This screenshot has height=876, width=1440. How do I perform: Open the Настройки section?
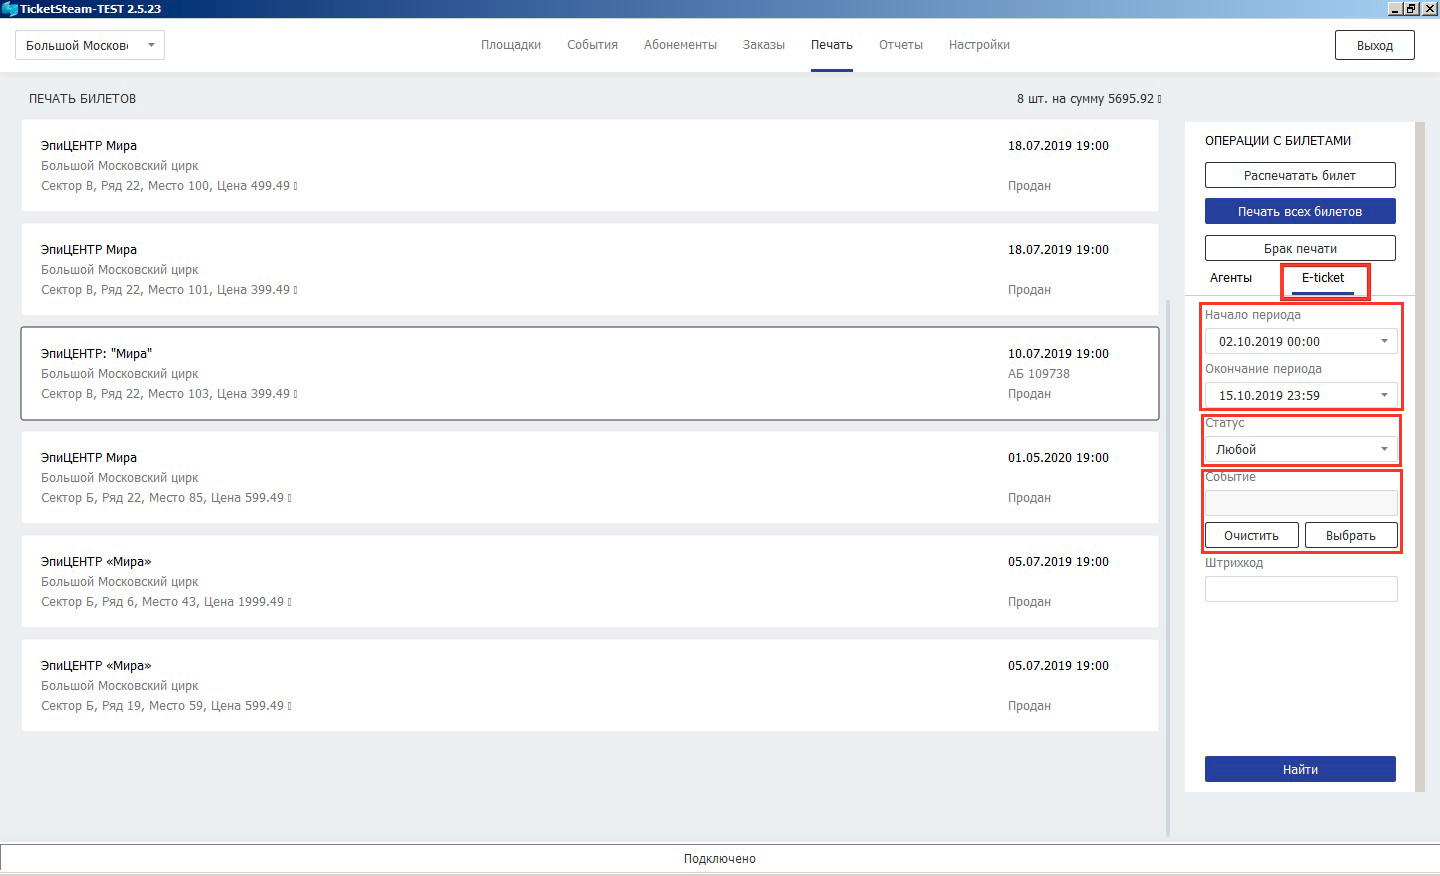[979, 45]
